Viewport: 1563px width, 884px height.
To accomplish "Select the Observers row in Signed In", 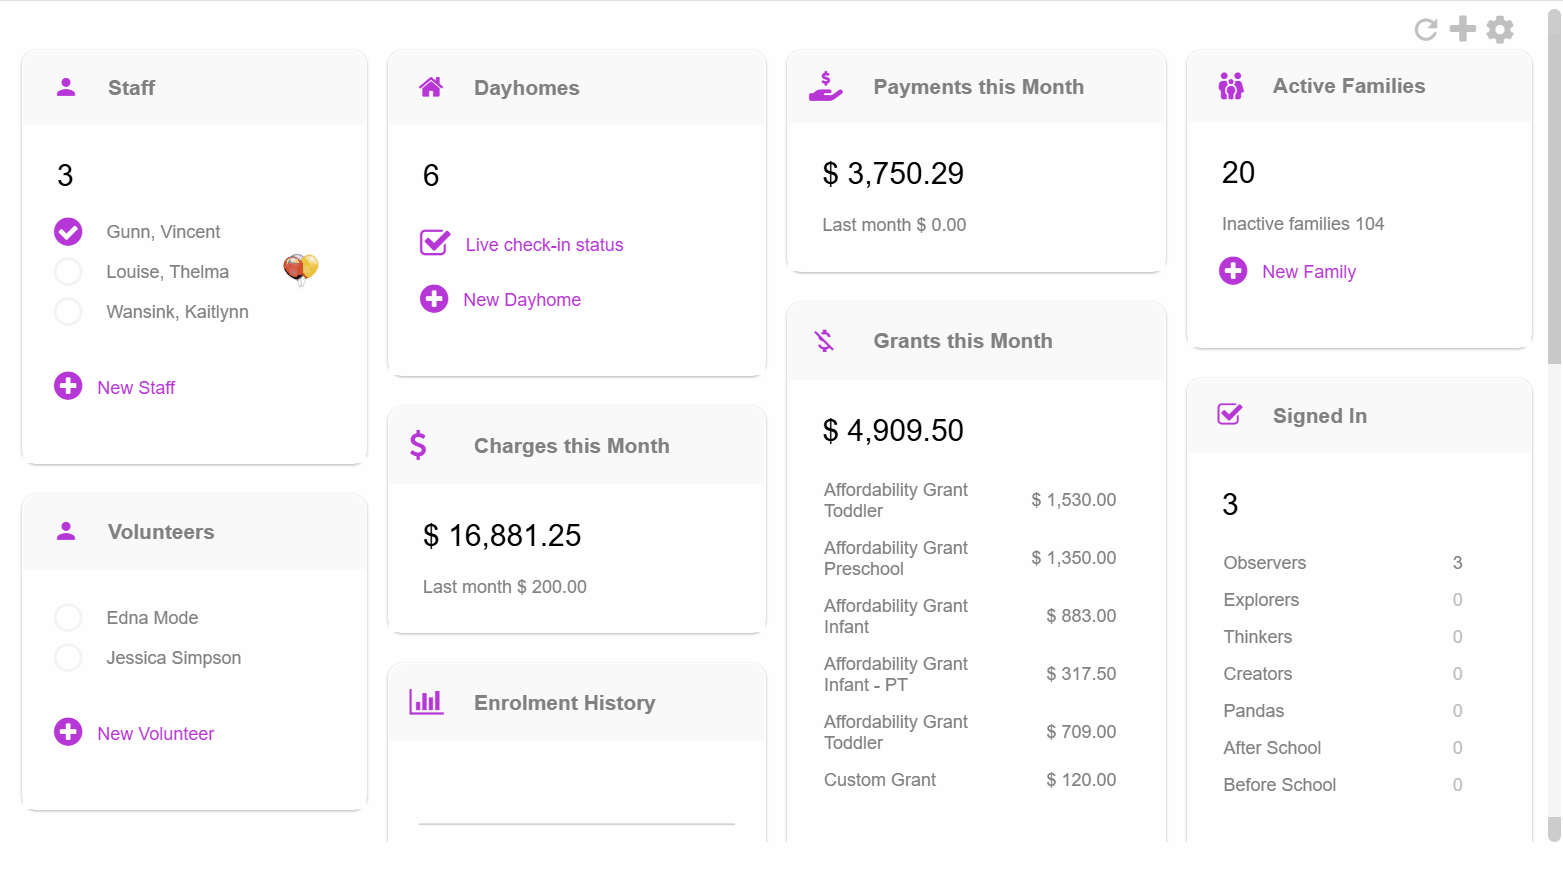I will click(1265, 563).
